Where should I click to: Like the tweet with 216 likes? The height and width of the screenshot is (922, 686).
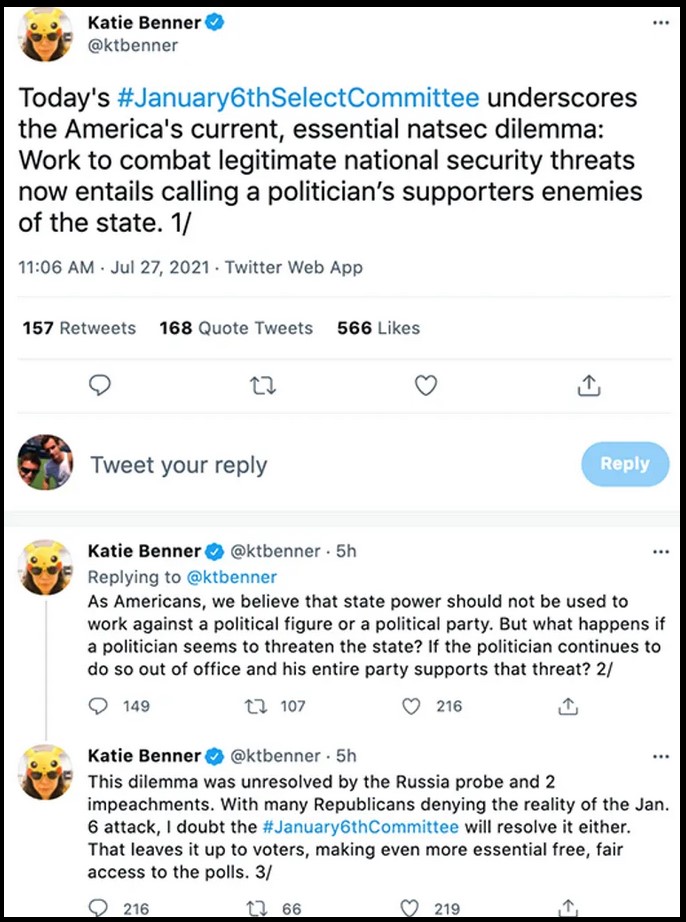pyautogui.click(x=411, y=706)
